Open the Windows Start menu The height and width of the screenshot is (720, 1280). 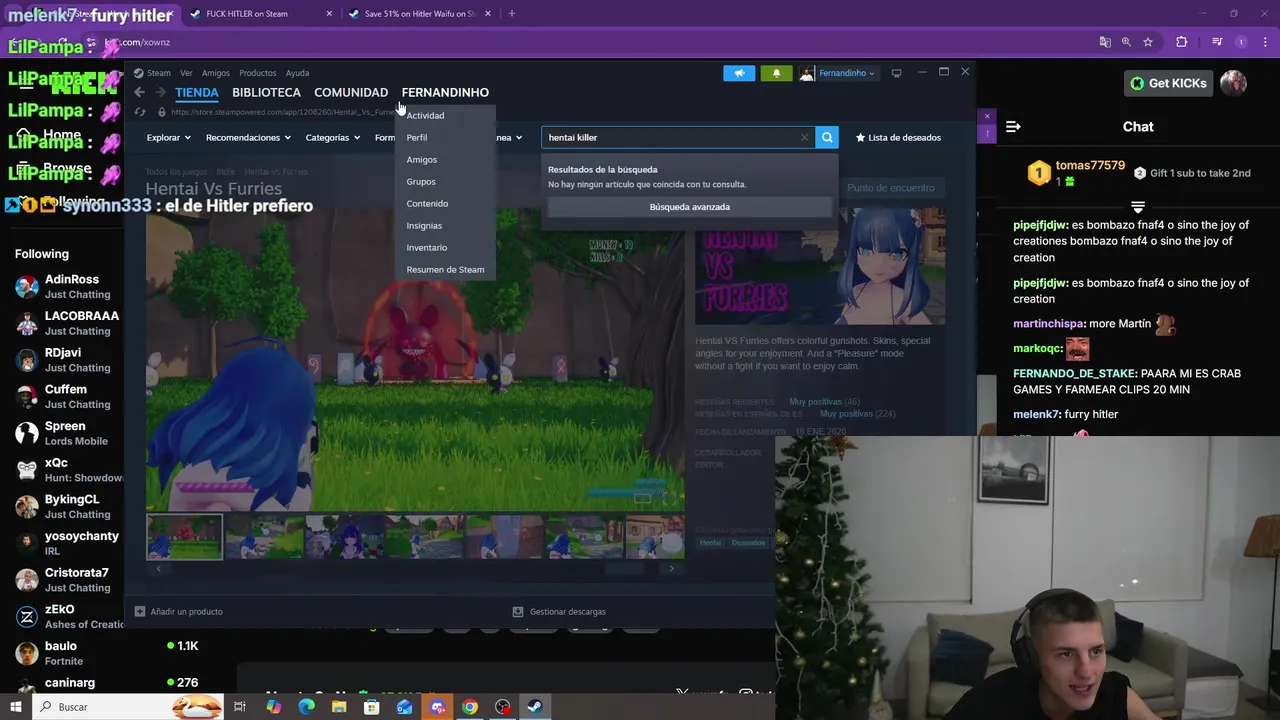click(15, 707)
